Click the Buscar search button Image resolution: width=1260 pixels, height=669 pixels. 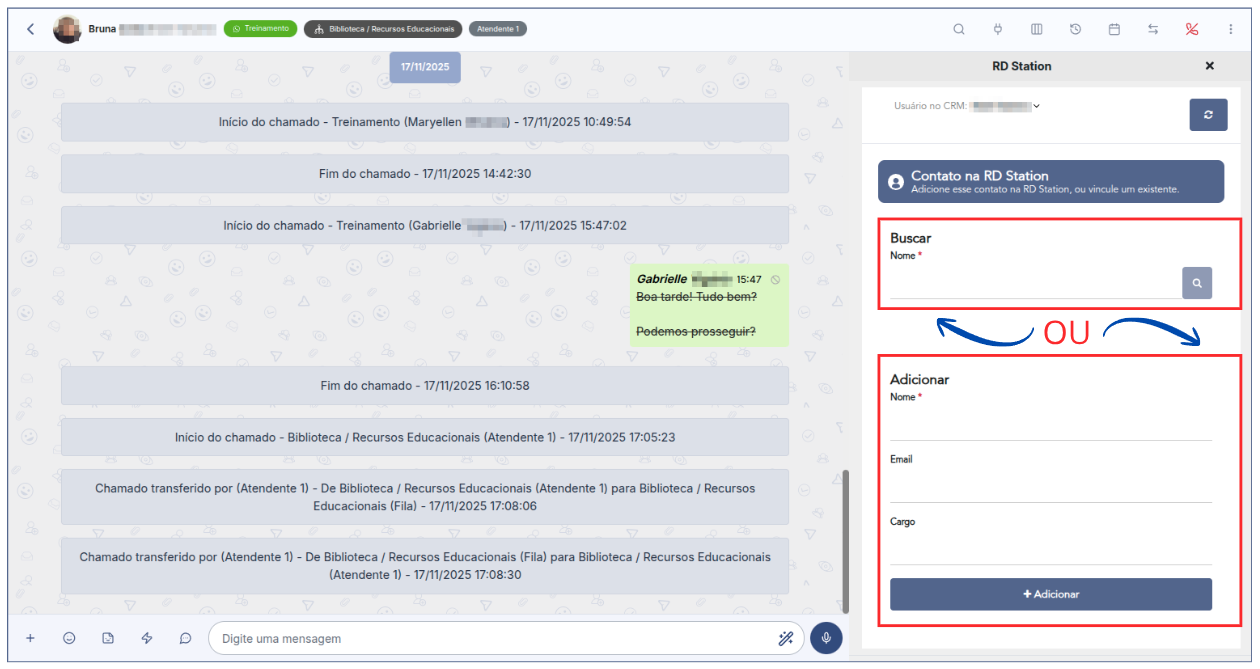pos(1196,283)
